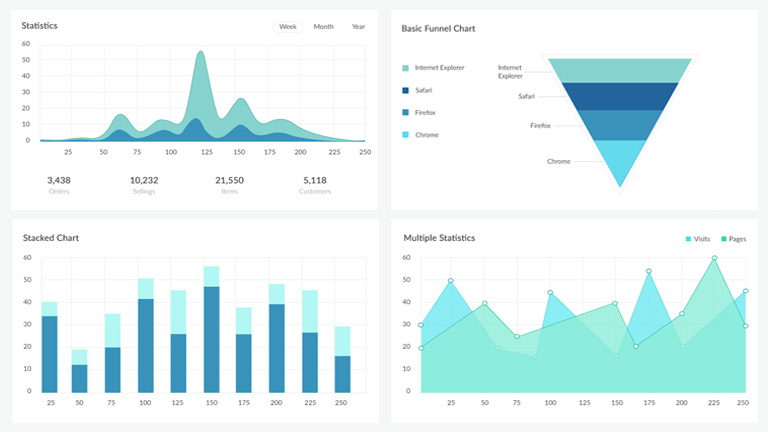Open the Year view in Statistics
Image resolution: width=768 pixels, height=432 pixels.
[x=358, y=27]
